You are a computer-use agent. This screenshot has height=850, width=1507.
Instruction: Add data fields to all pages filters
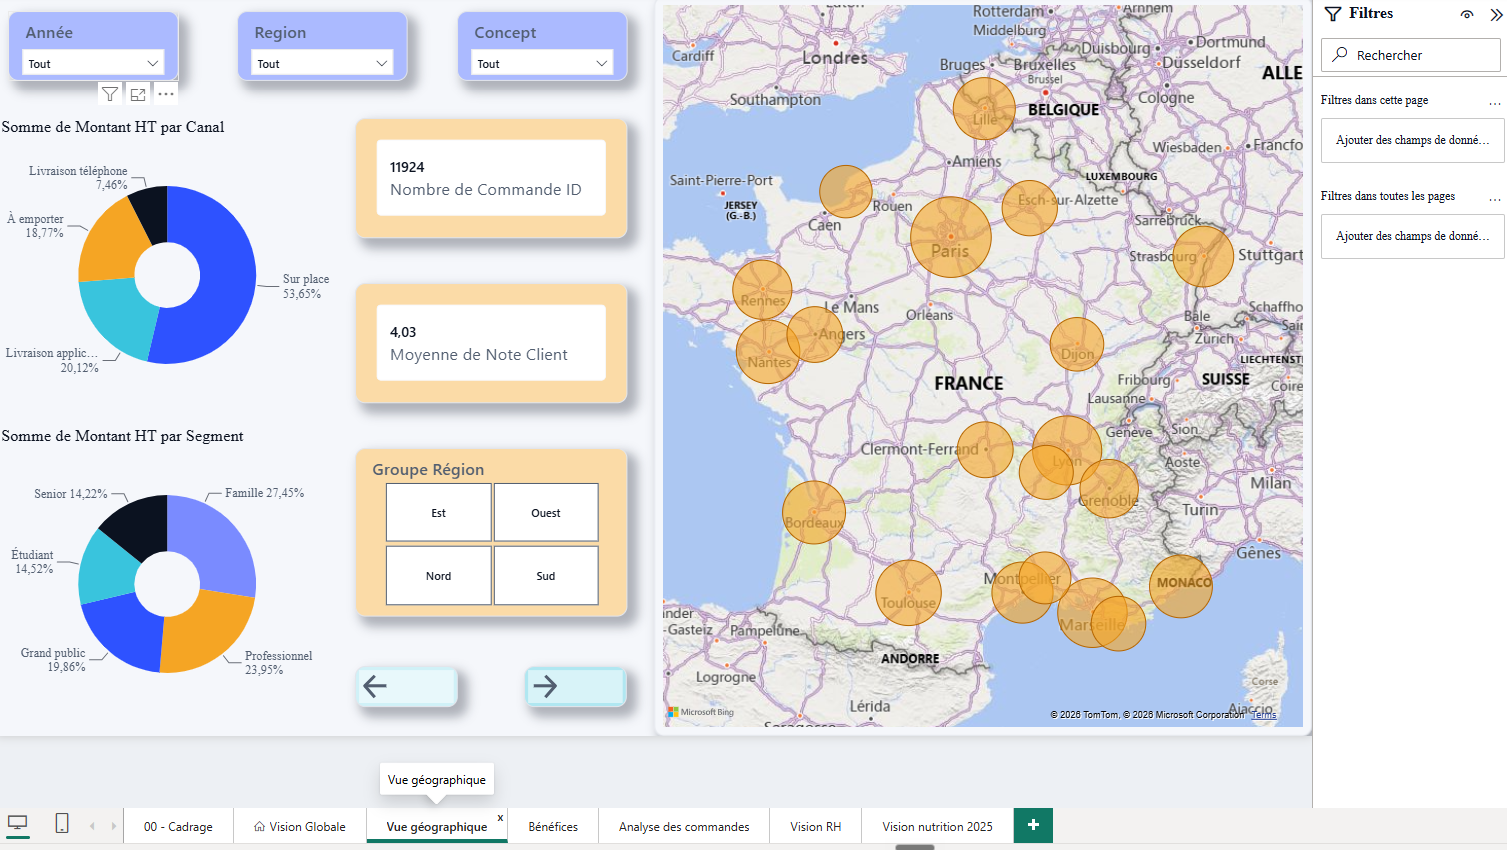1412,236
